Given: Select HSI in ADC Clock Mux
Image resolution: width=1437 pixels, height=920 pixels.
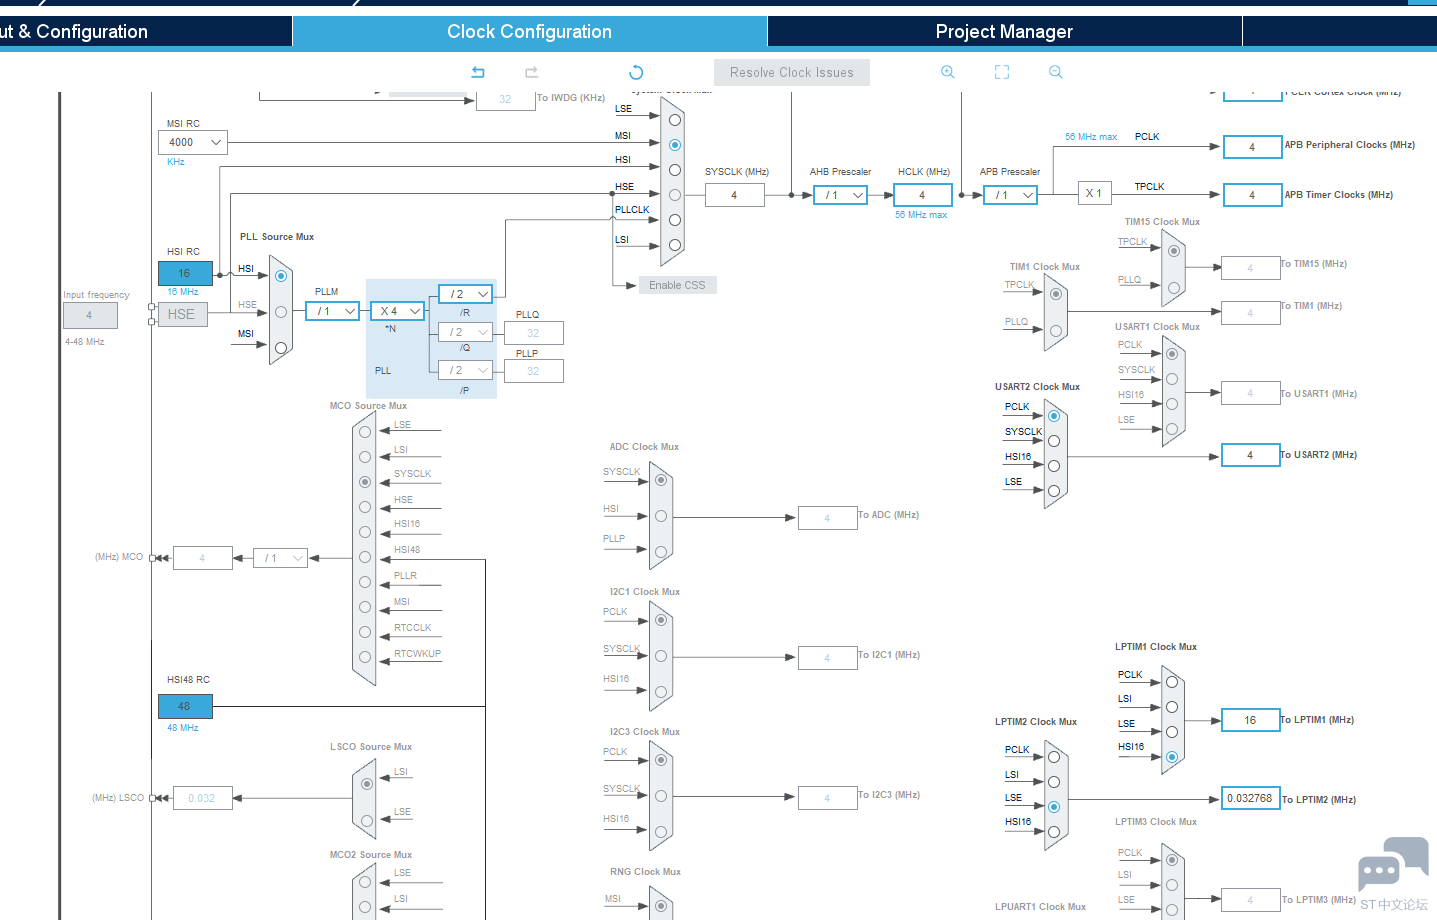Looking at the screenshot, I should 661,516.
